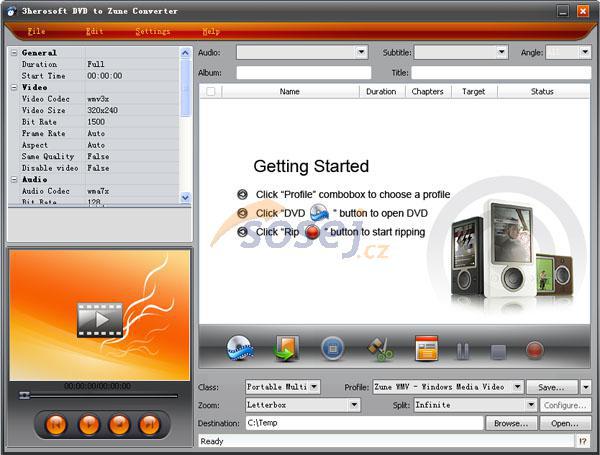
Task: Open the arrow menu beside Save
Action: point(586,387)
